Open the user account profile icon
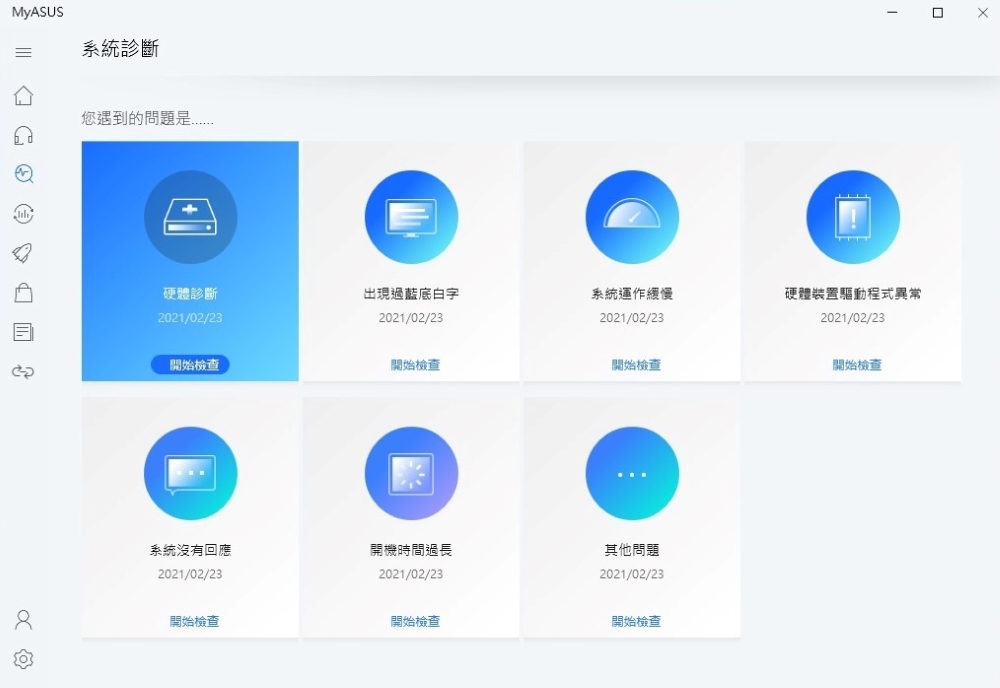Image resolution: width=1000 pixels, height=688 pixels. coord(23,620)
